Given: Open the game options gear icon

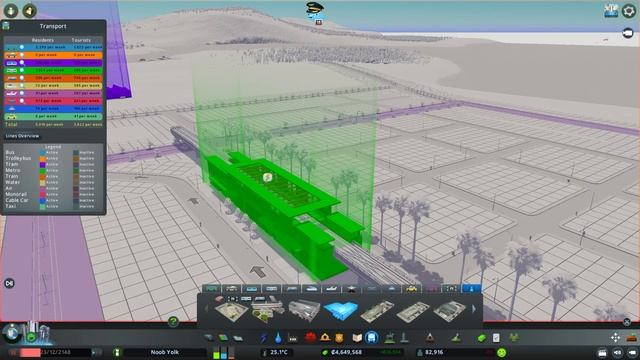Looking at the screenshot, I should (629, 11).
